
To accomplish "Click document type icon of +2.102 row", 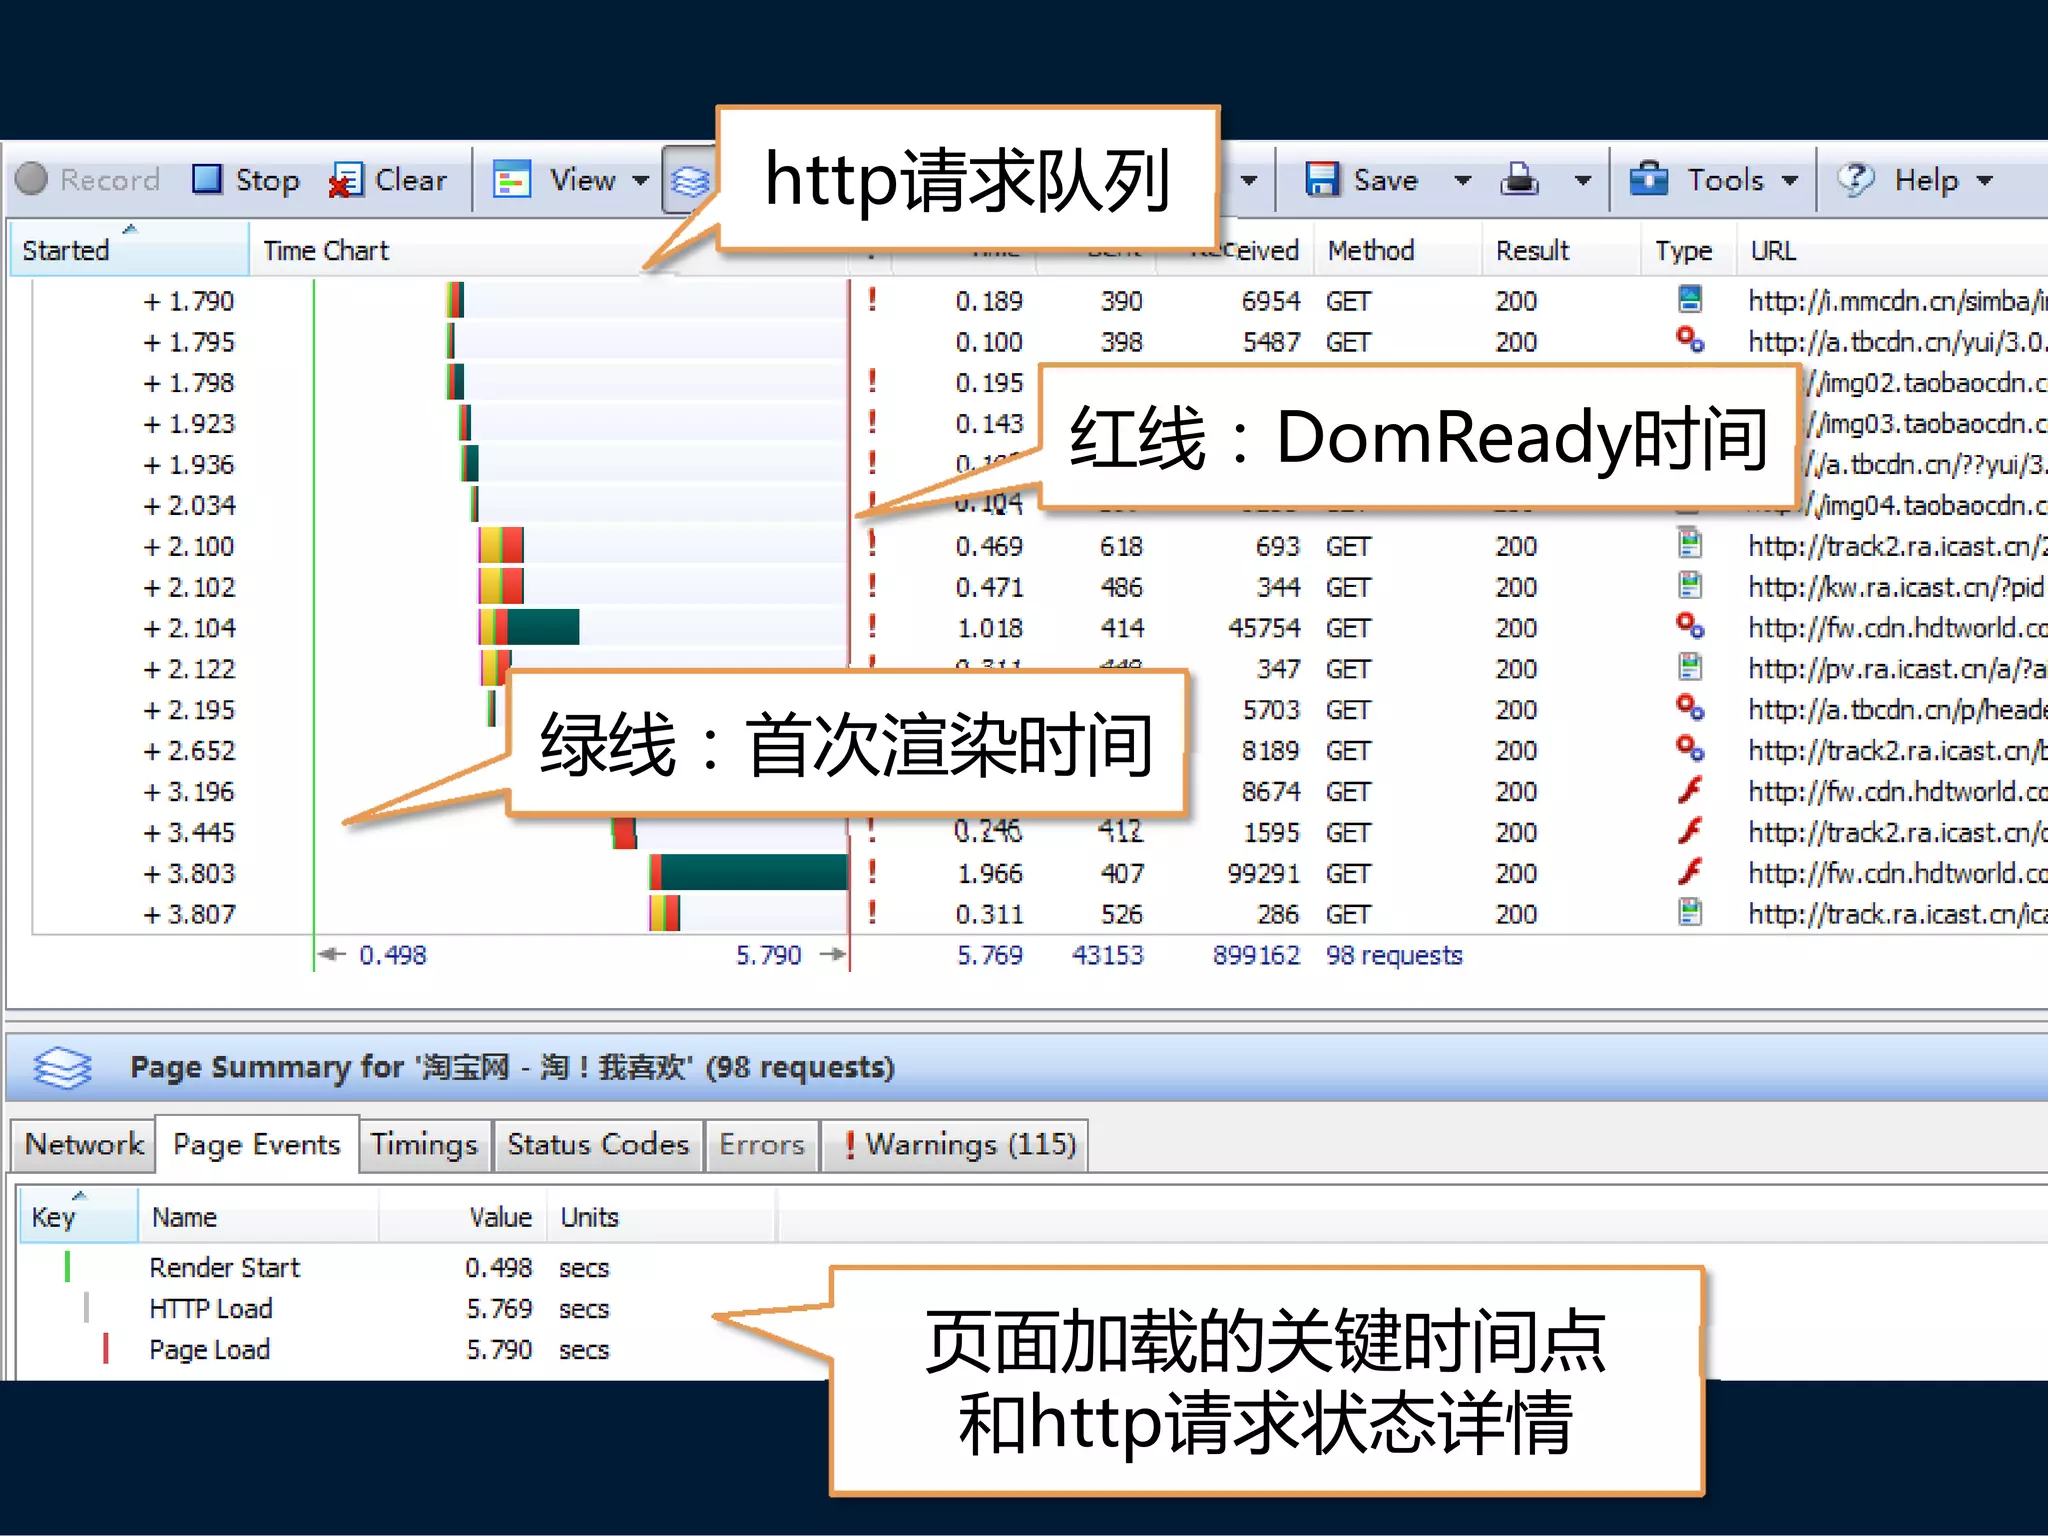I will pyautogui.click(x=1689, y=585).
